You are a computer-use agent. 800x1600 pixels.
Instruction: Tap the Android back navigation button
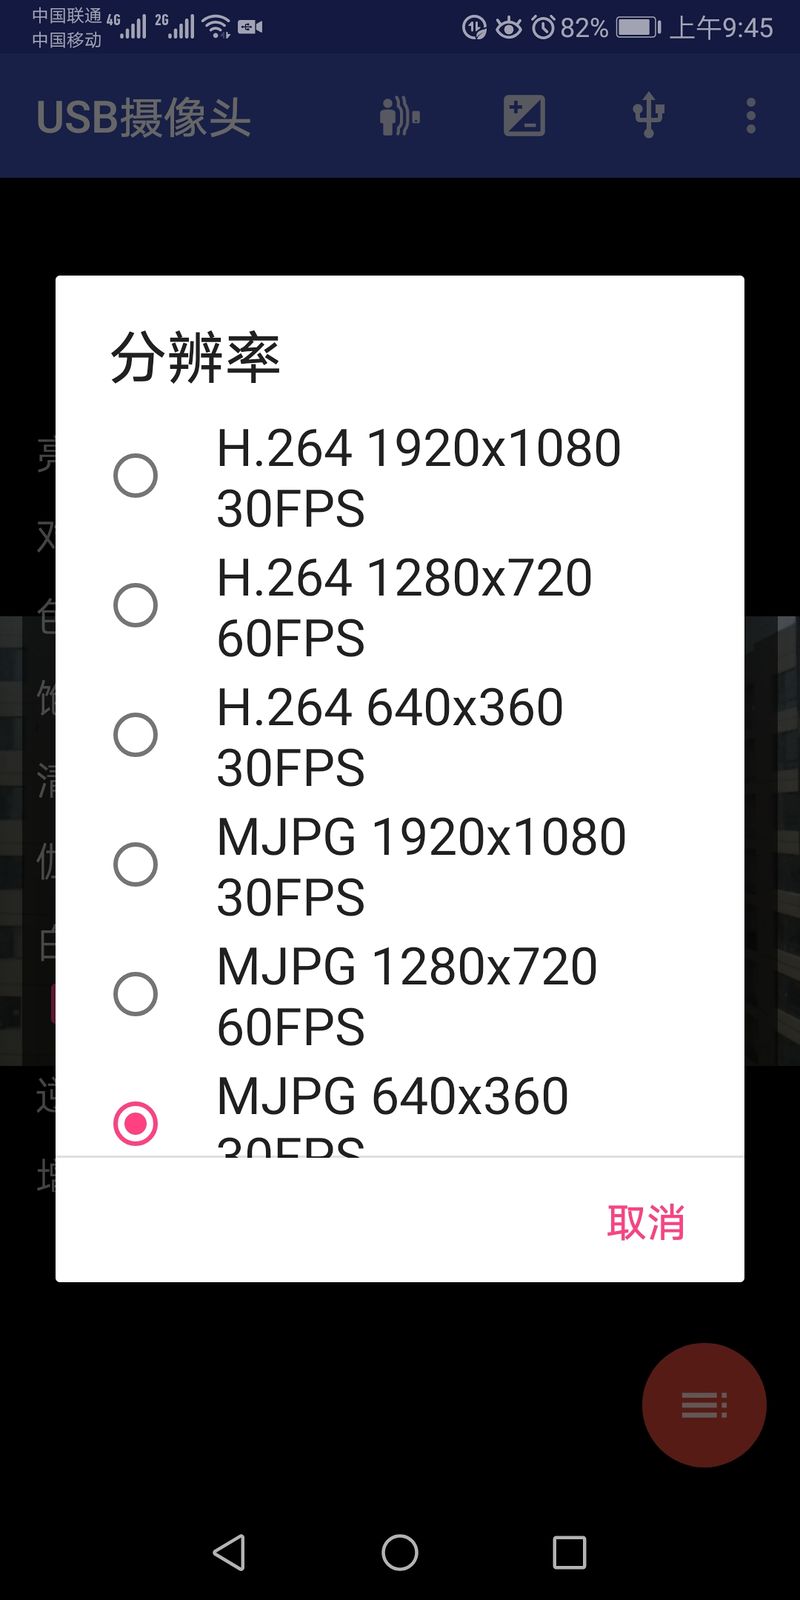229,1552
